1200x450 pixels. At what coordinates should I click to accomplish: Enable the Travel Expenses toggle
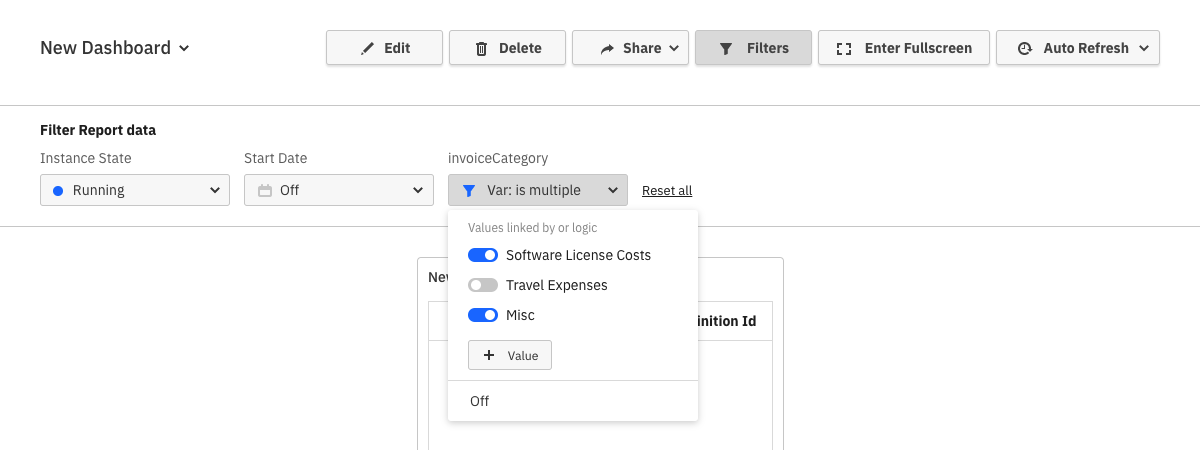[483, 285]
